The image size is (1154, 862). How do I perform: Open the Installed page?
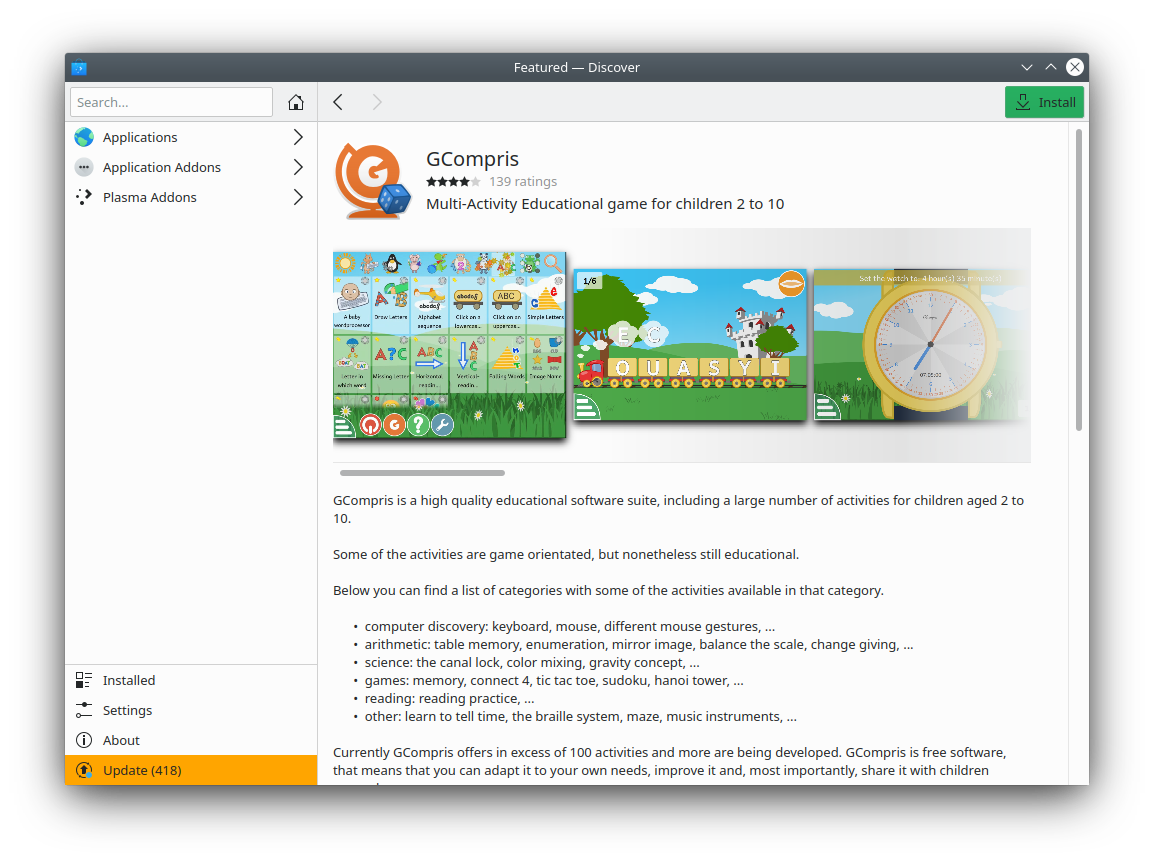tap(191, 680)
